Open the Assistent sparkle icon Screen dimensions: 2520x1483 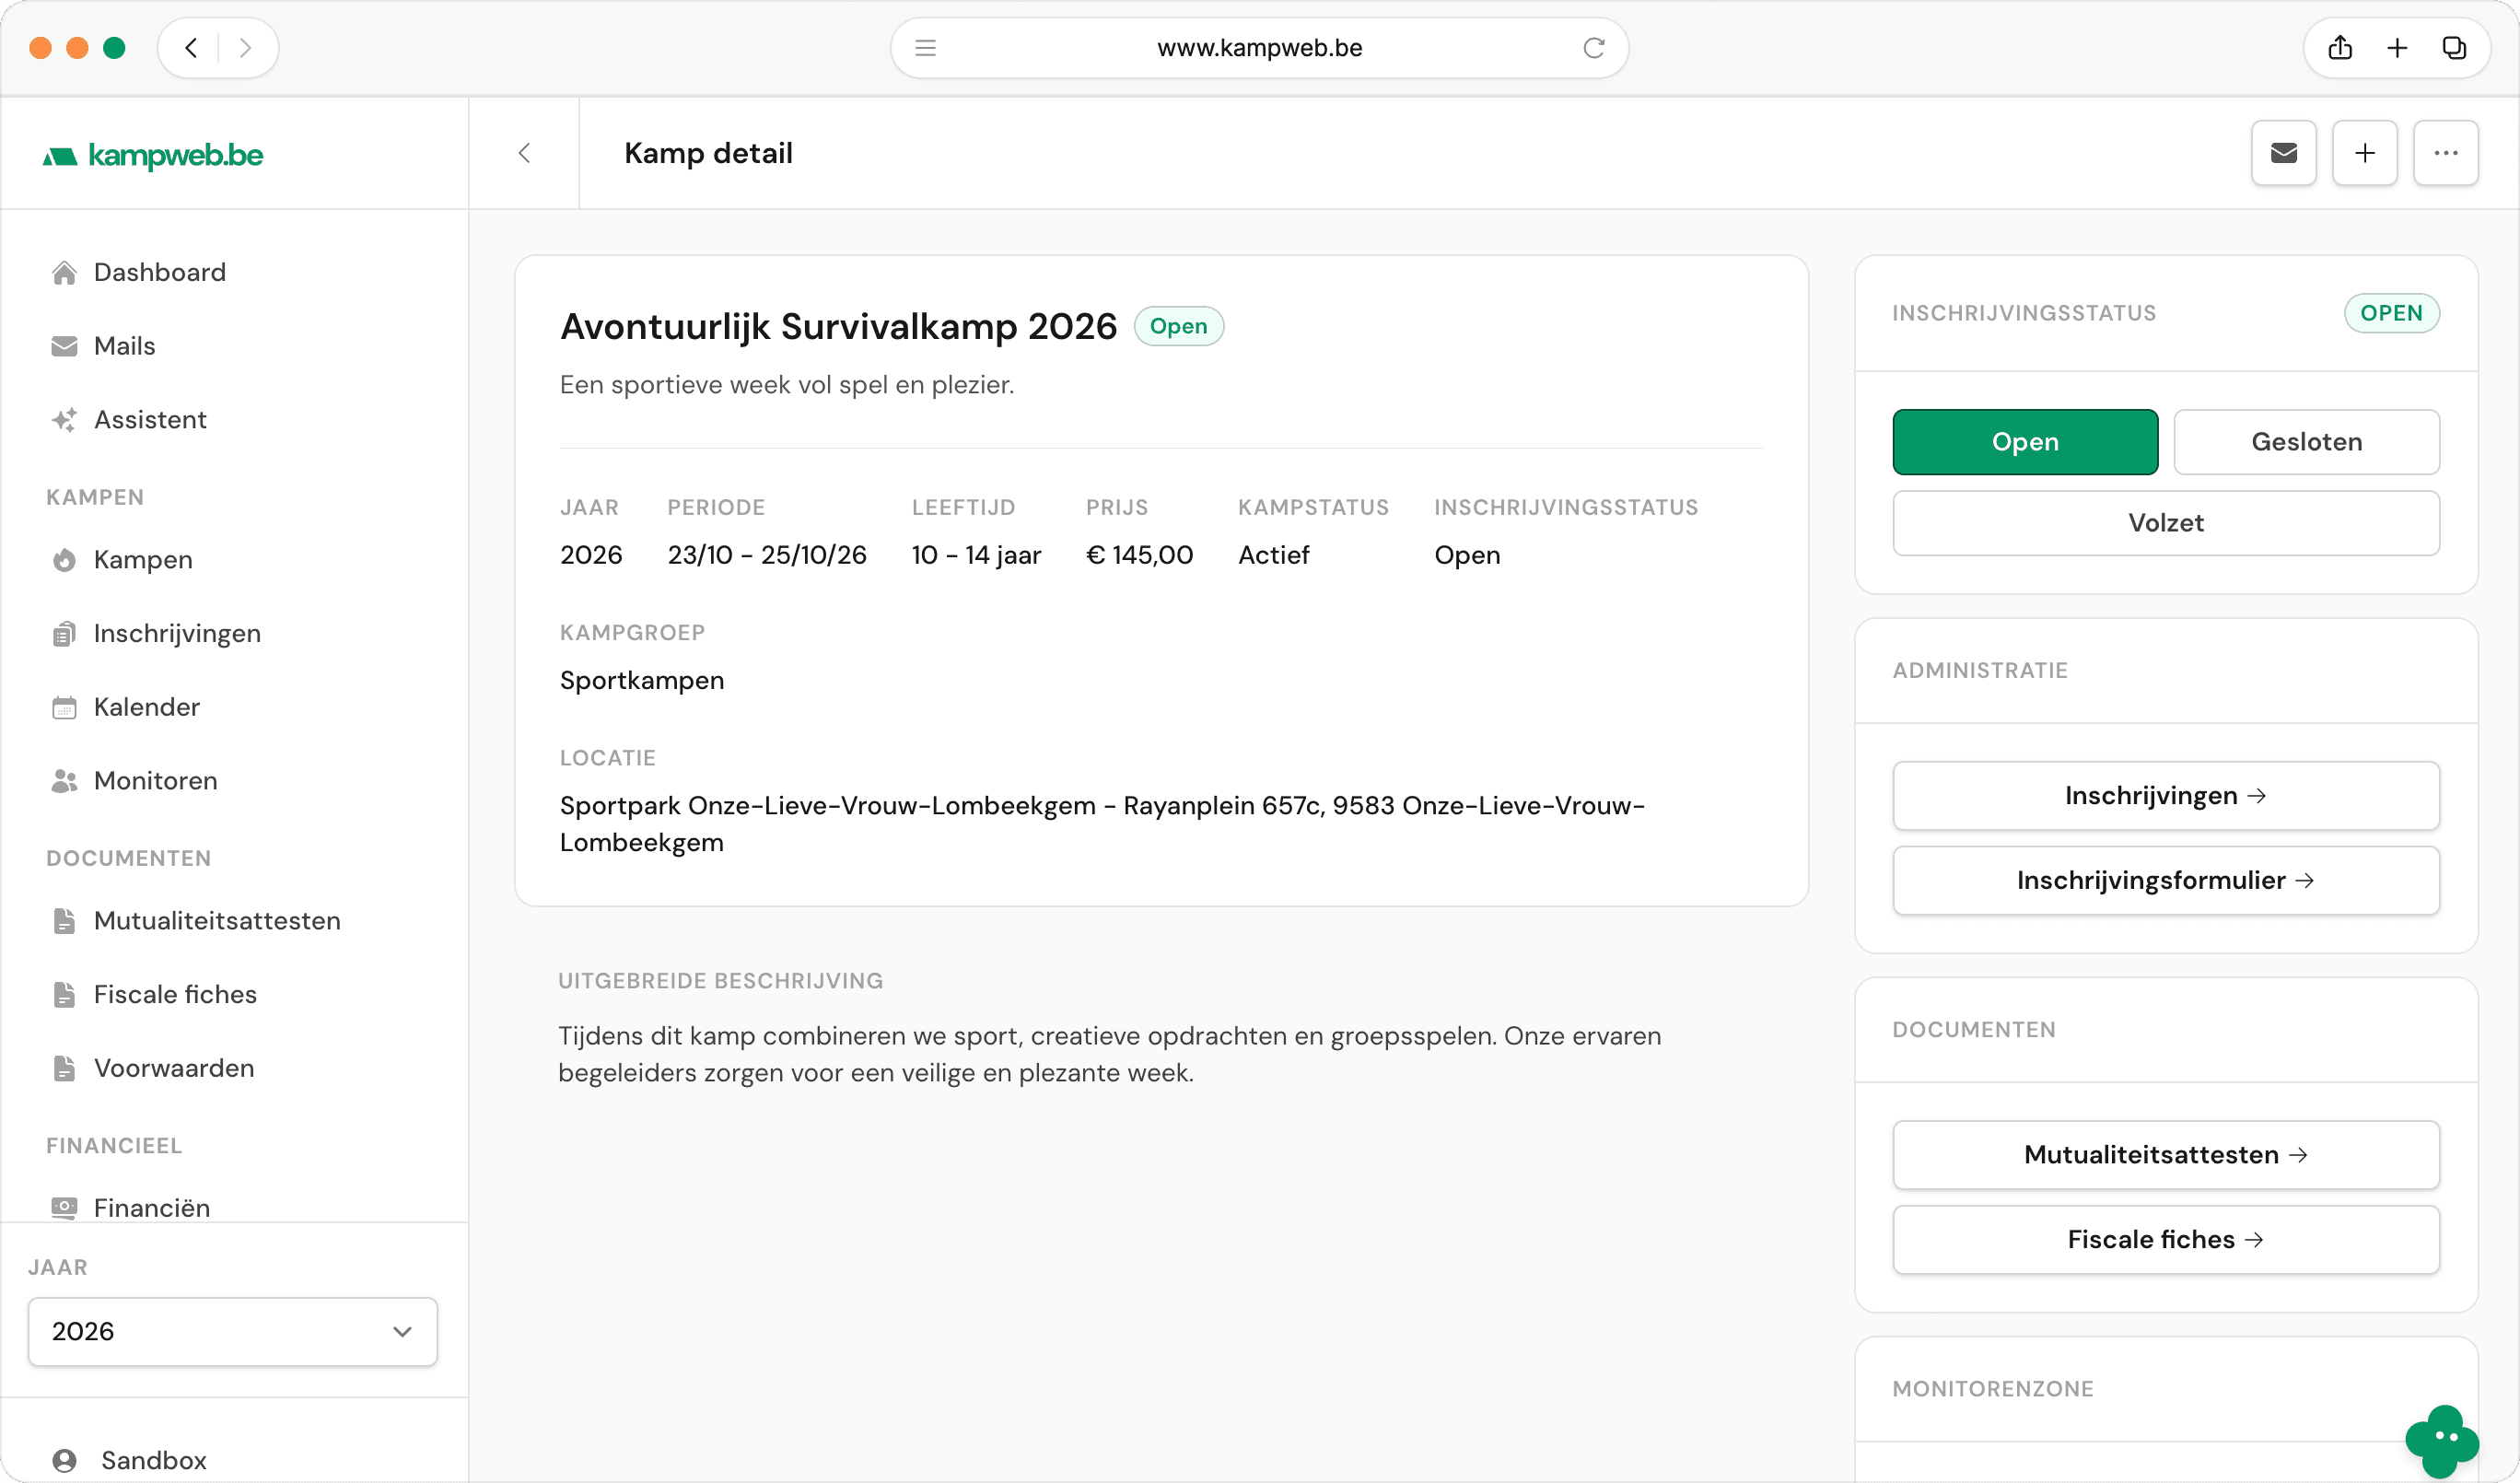[64, 420]
